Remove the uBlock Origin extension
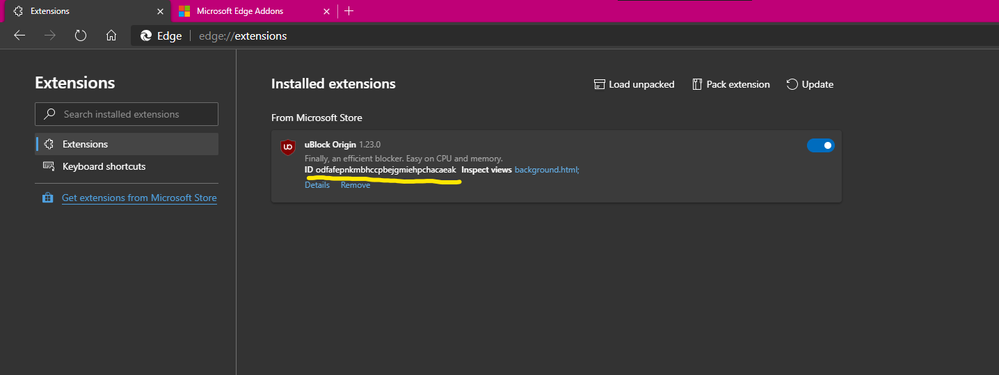Screen dimensions: 999x375 [x=355, y=185]
